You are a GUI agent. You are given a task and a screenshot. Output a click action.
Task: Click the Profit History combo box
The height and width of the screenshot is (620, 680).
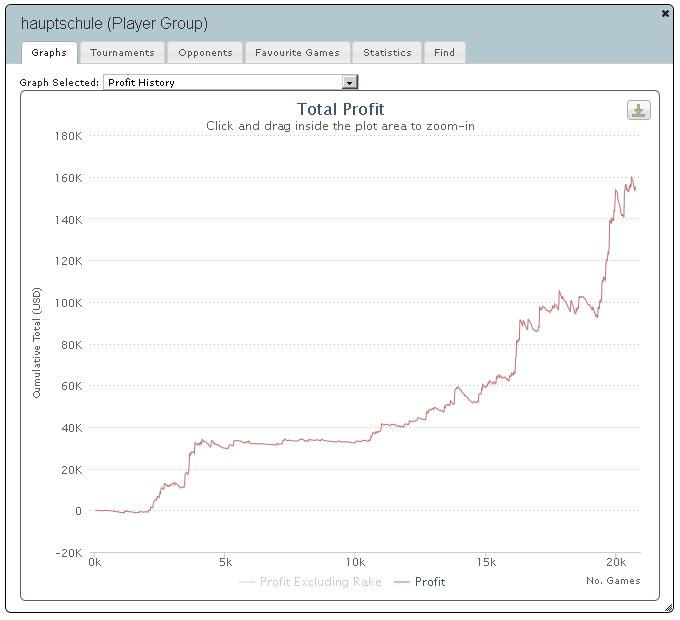pyautogui.click(x=231, y=82)
